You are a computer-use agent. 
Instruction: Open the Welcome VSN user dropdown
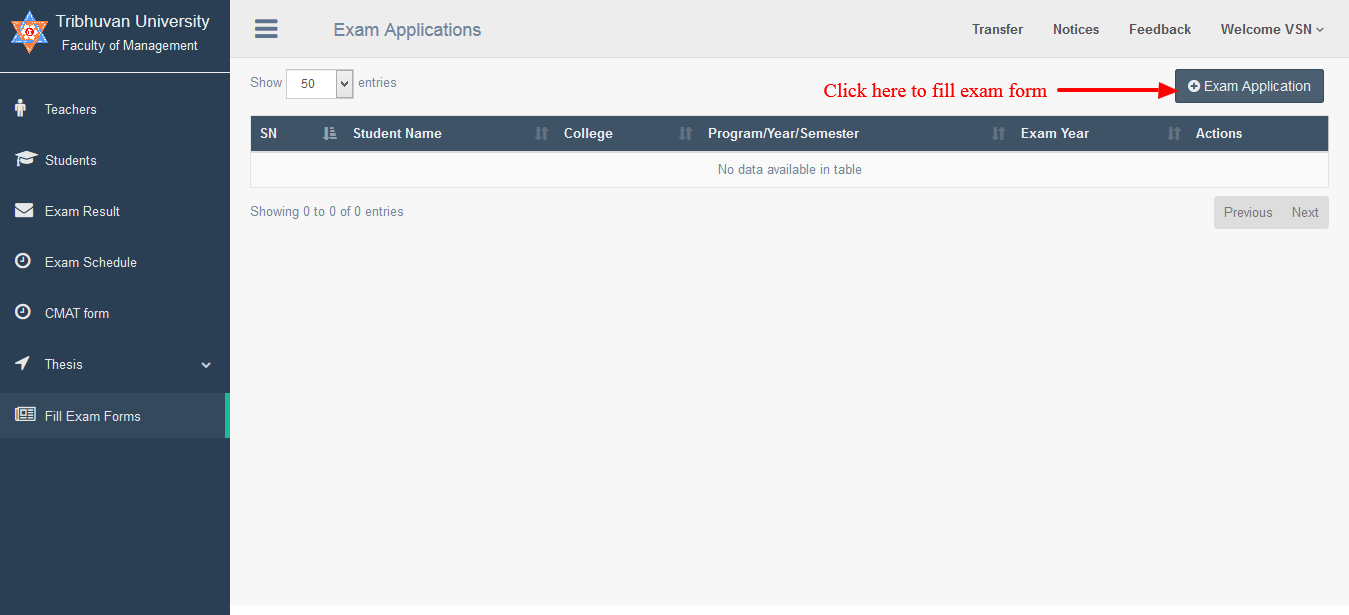1271,30
